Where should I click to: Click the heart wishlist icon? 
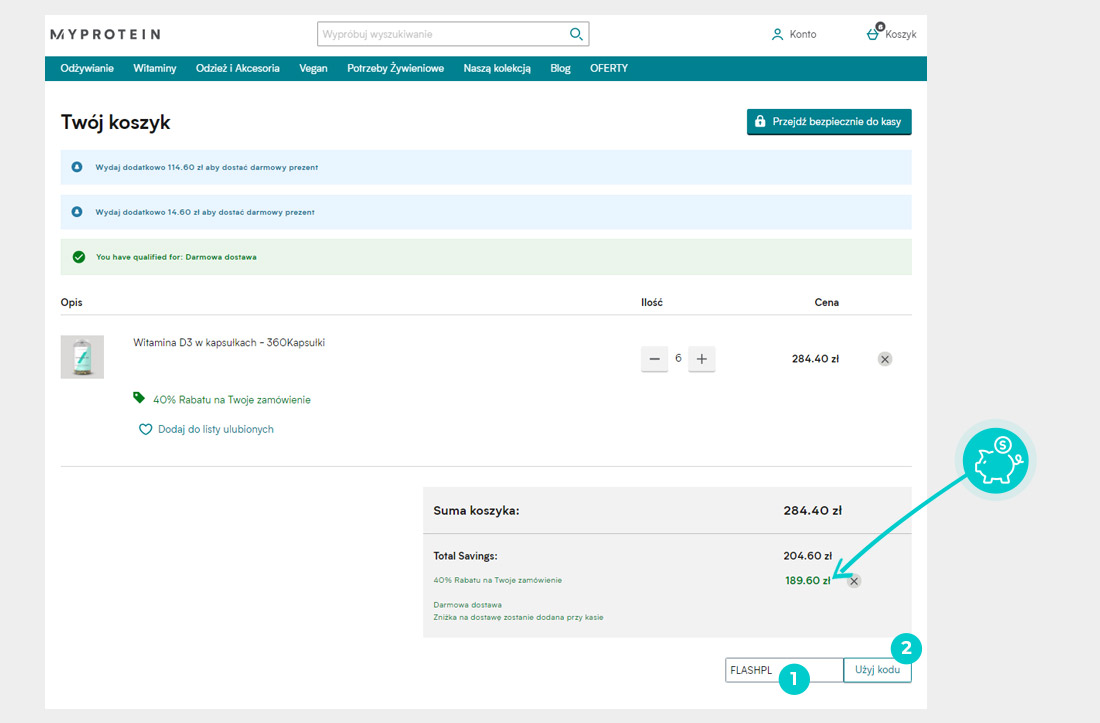tap(145, 429)
